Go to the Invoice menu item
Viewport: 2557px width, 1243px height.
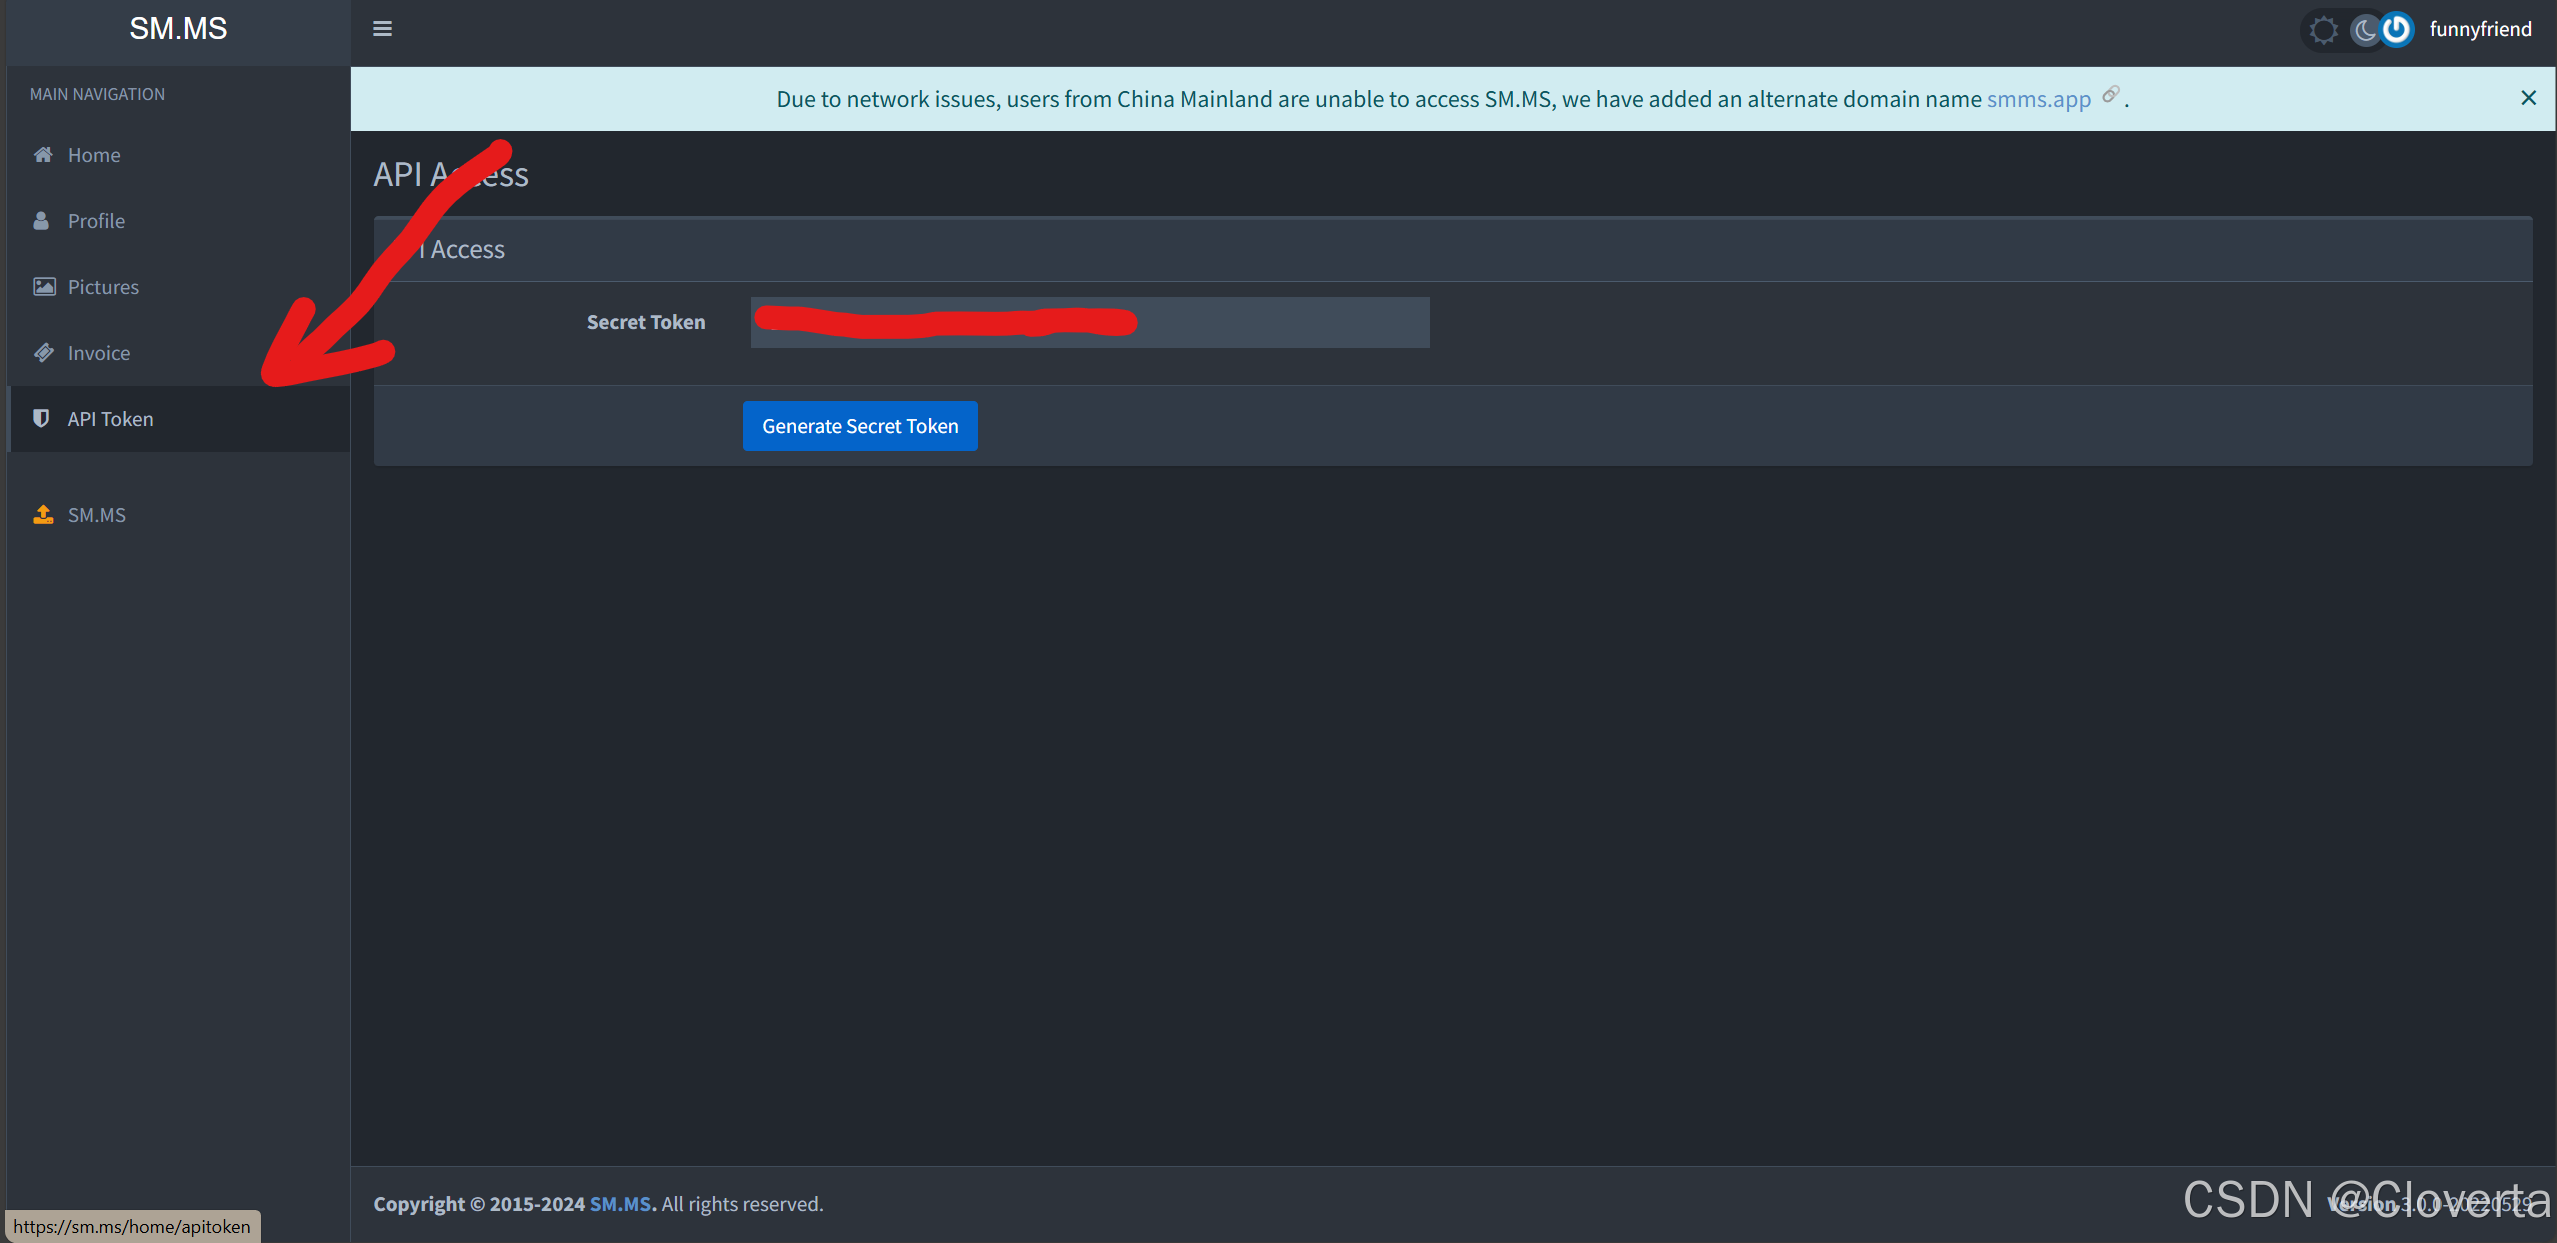[98, 353]
